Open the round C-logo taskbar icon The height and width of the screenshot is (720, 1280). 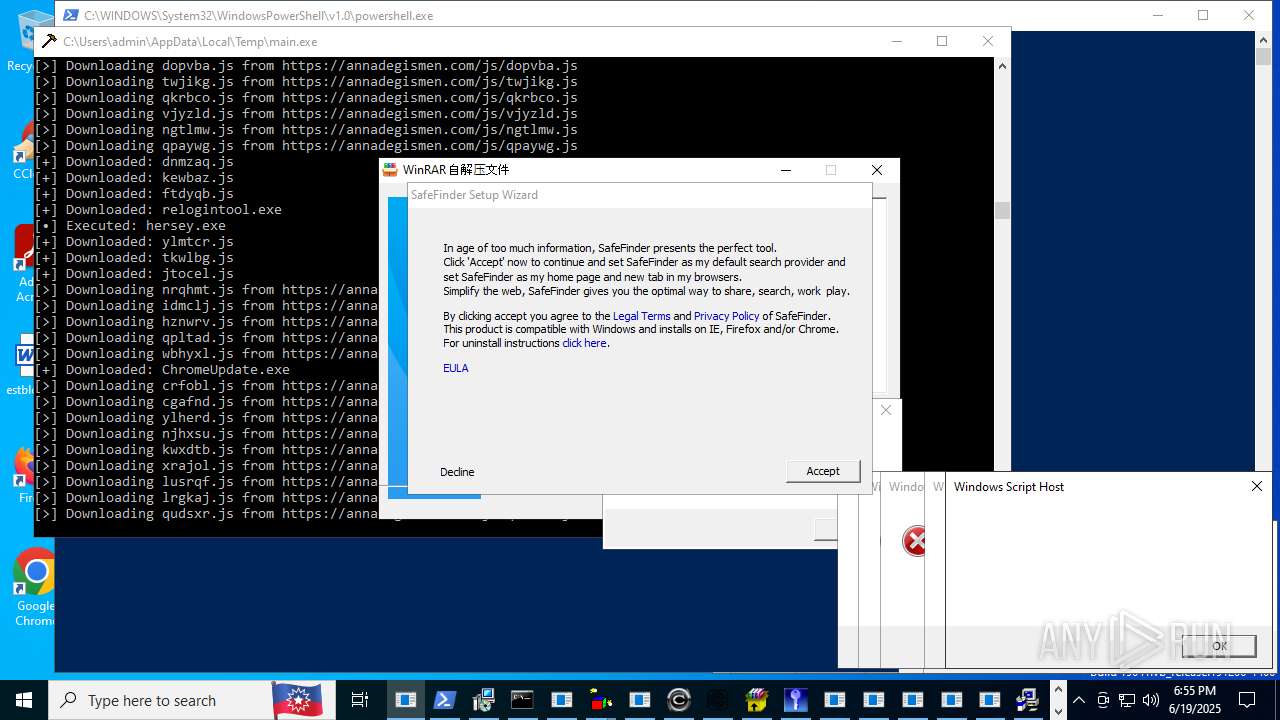(678, 700)
